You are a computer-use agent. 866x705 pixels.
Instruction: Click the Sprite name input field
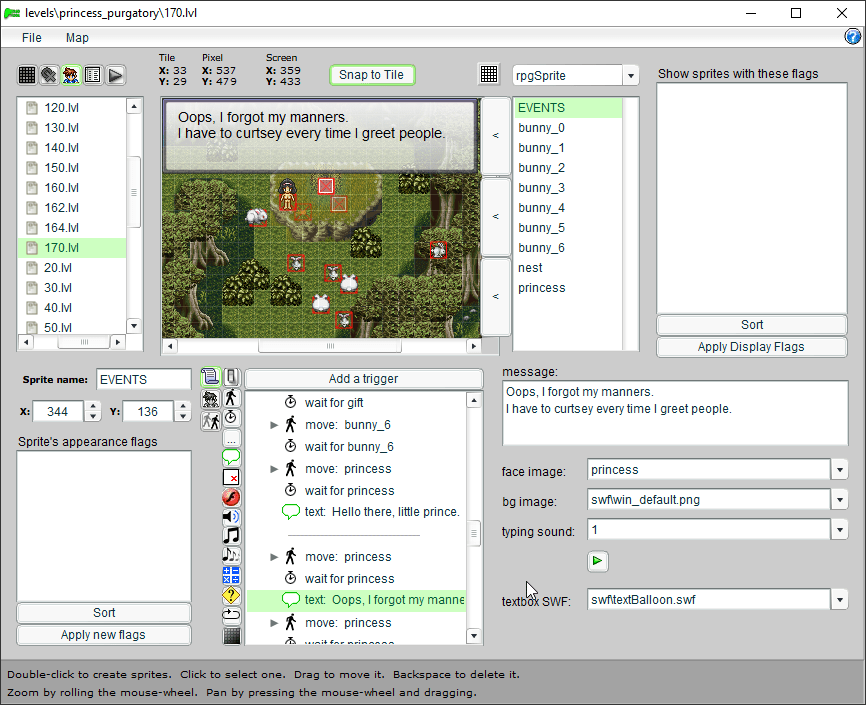click(x=143, y=380)
